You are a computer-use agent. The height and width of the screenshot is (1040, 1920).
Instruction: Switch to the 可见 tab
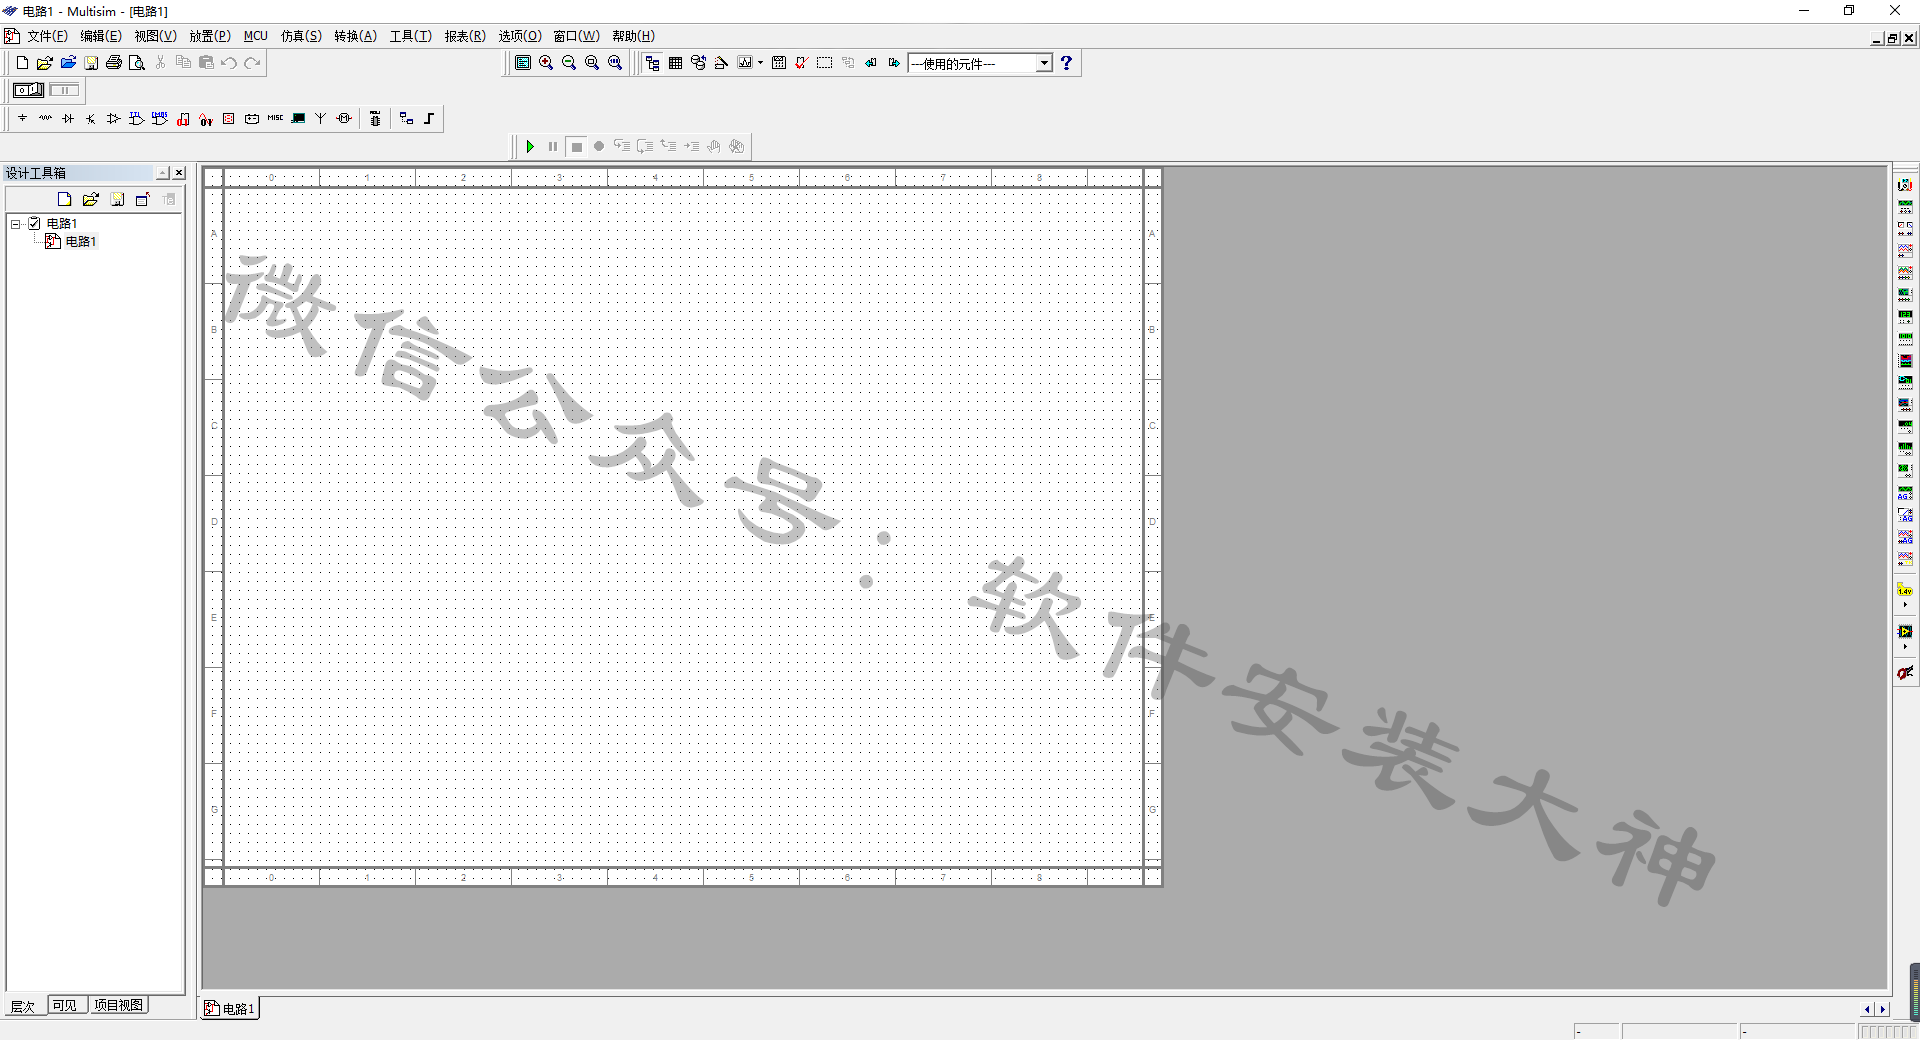point(65,1005)
